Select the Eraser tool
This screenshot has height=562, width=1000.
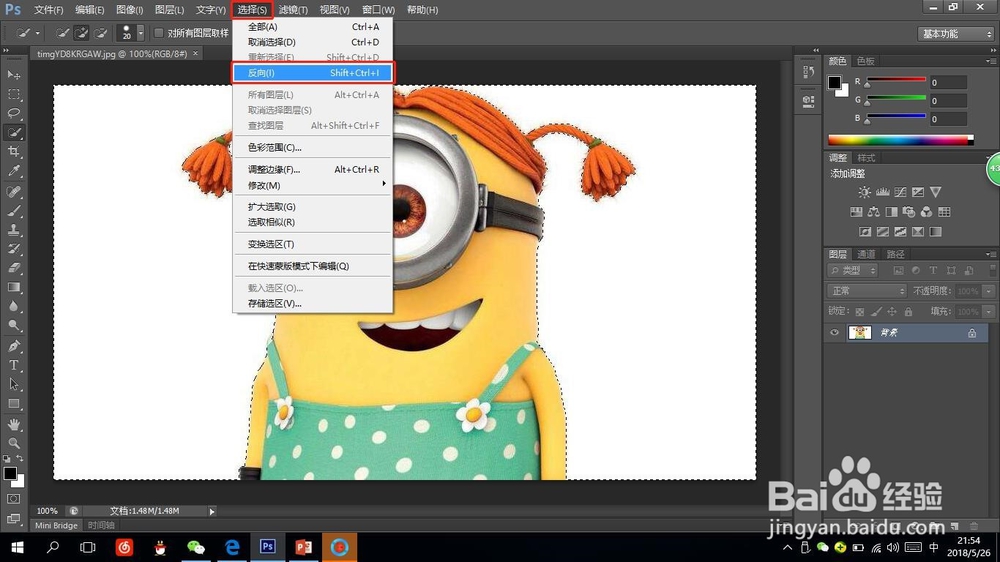click(x=13, y=268)
